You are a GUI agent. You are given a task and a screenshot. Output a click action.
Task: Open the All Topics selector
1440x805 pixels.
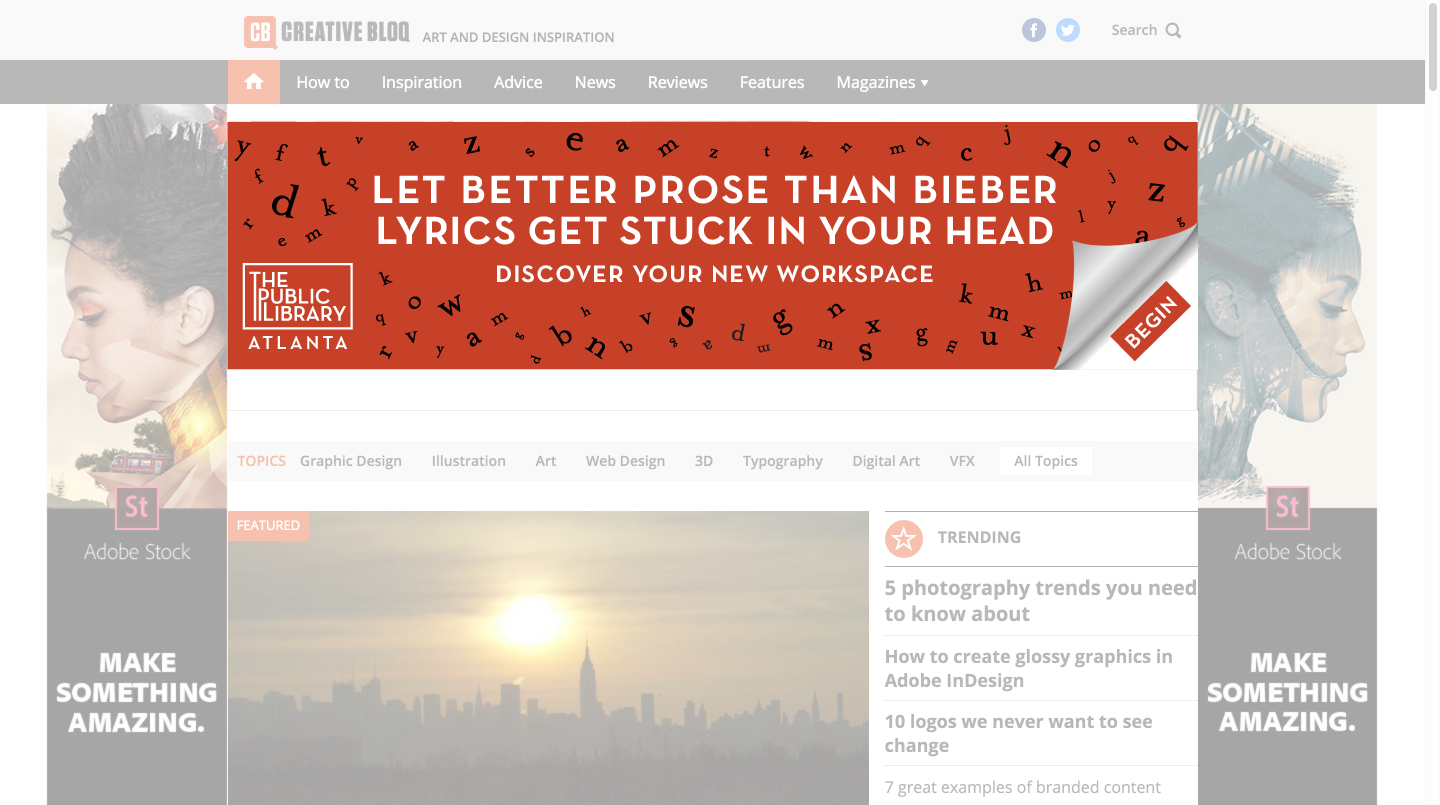pyautogui.click(x=1046, y=461)
